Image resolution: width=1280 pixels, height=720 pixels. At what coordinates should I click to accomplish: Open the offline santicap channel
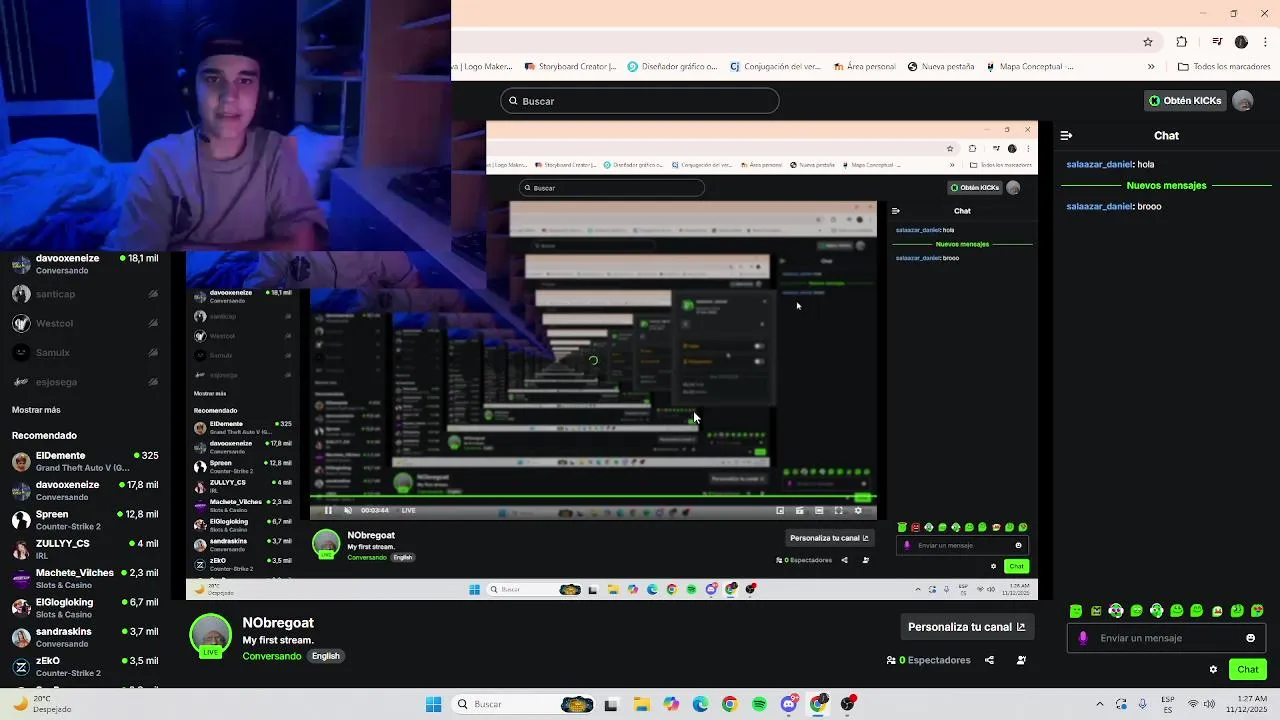(85, 294)
